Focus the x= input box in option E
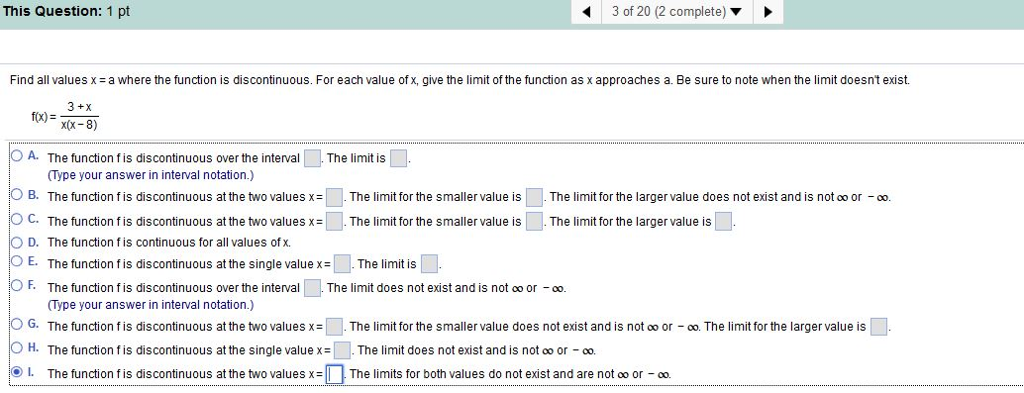Viewport: 1024px width, 393px height. coord(342,264)
